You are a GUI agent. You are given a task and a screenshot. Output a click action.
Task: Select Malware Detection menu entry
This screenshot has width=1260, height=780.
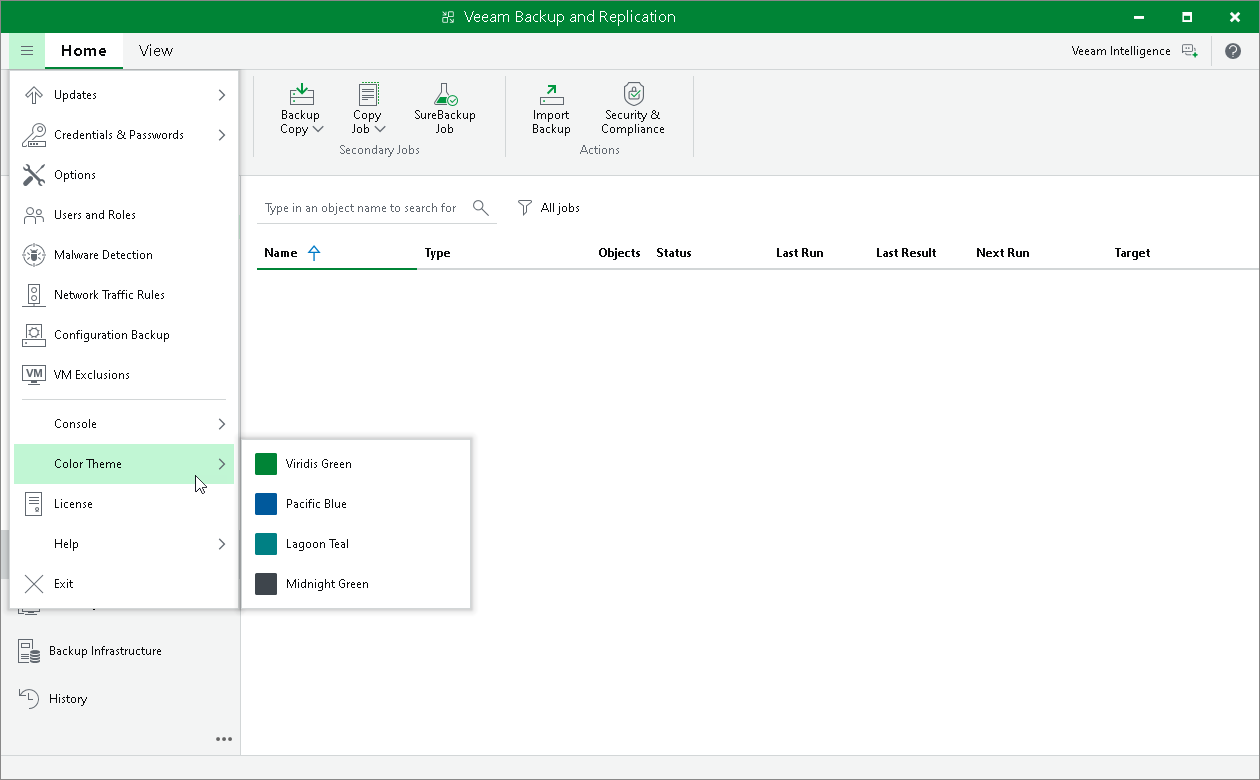coord(124,255)
